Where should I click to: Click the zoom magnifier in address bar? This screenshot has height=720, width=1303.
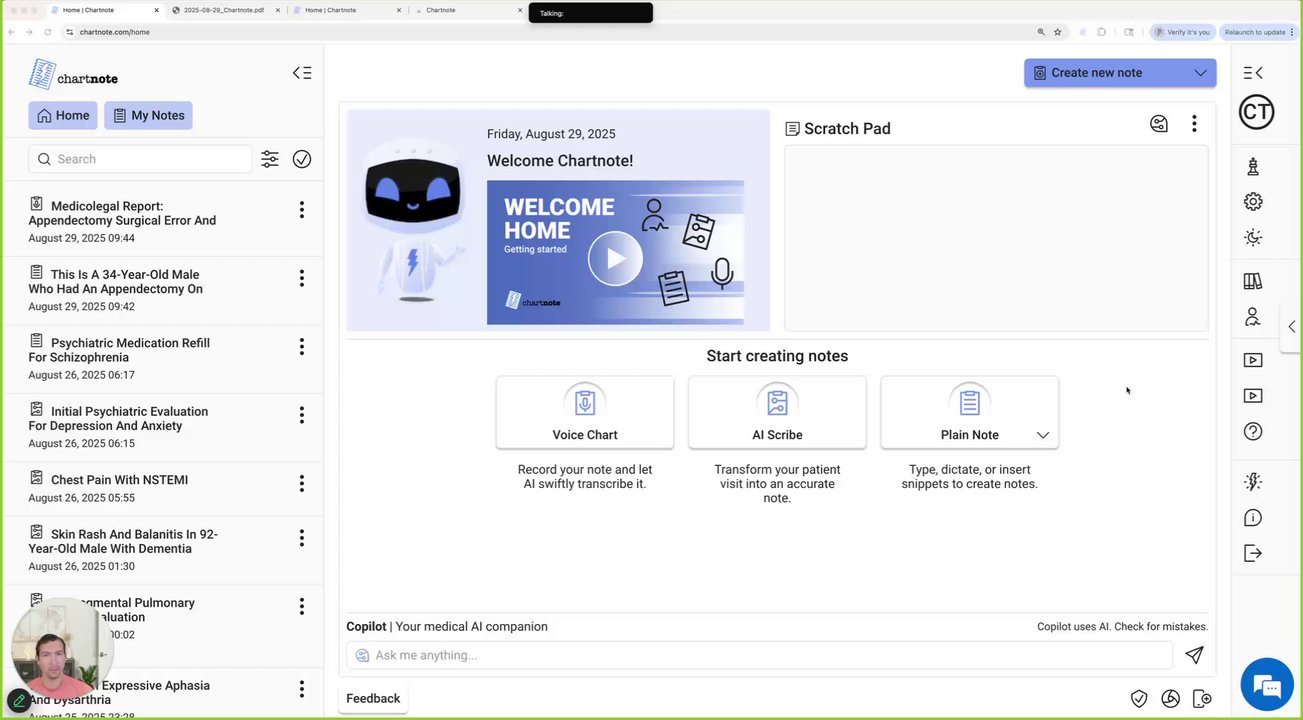(1041, 32)
